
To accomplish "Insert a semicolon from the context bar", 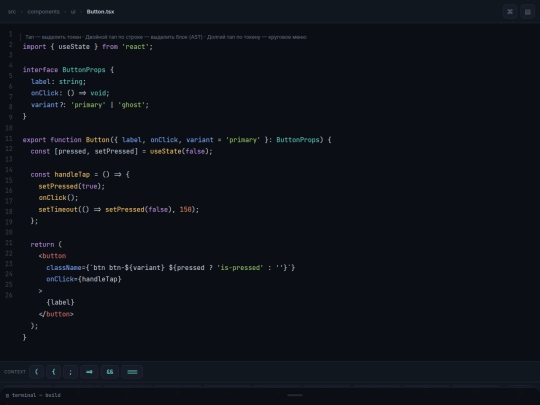I will pyautogui.click(x=70, y=372).
